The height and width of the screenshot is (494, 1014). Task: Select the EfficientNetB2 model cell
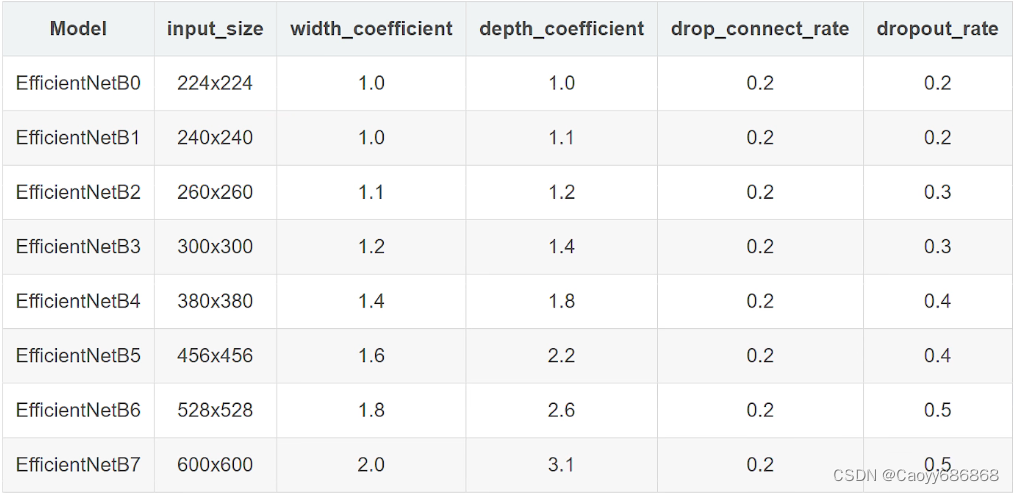coord(78,192)
